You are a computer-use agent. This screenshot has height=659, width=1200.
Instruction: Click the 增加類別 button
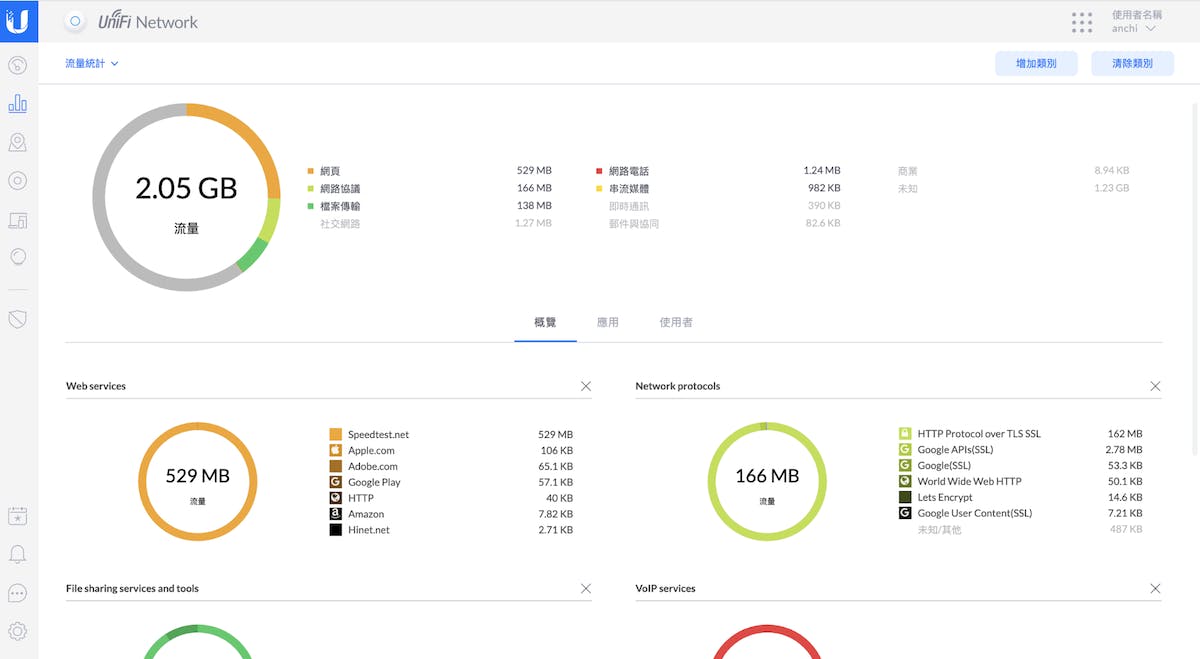[x=1036, y=64]
